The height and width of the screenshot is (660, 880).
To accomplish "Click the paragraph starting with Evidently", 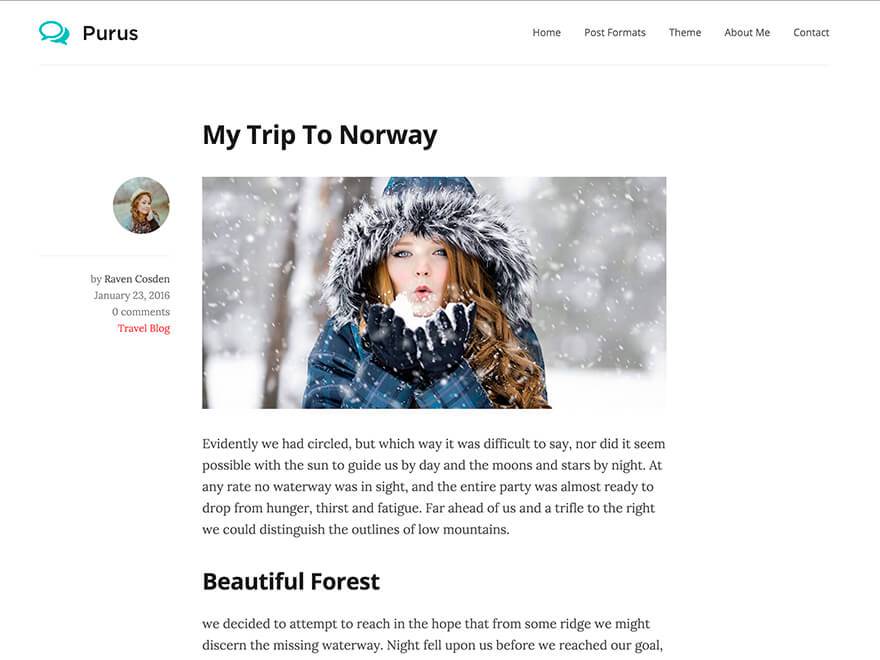I will pyautogui.click(x=433, y=486).
